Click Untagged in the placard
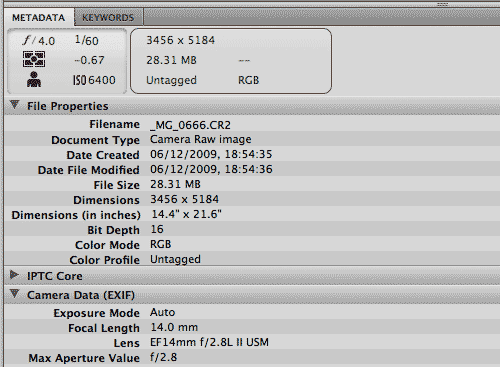This screenshot has height=367, width=500. tap(171, 80)
